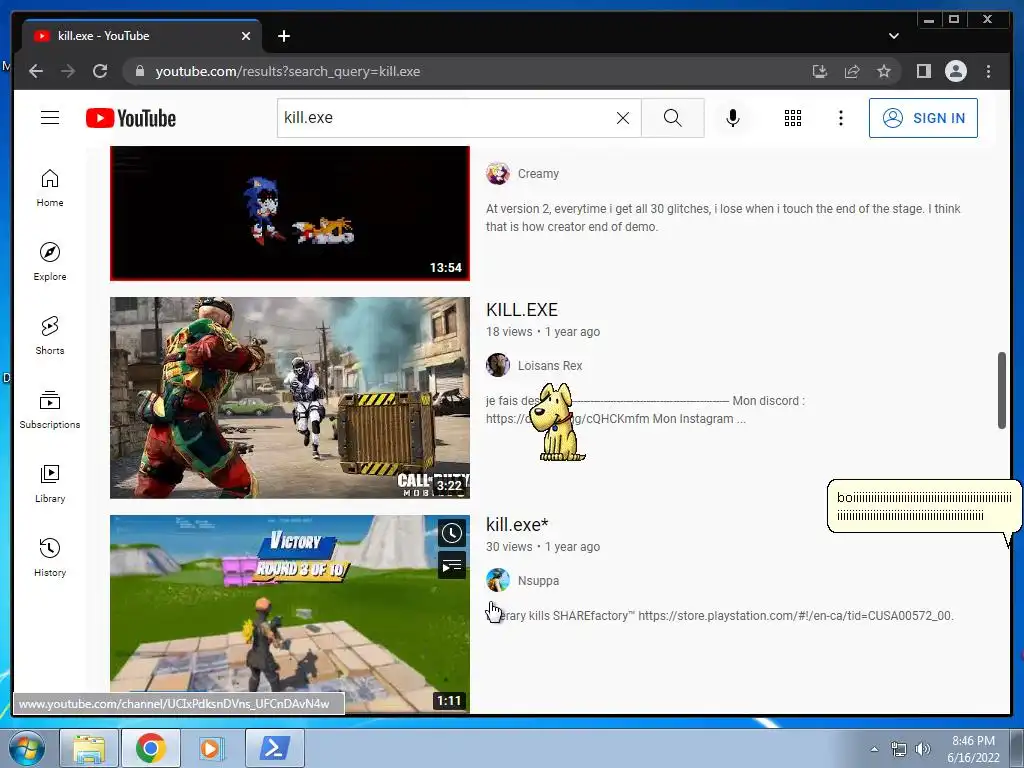Click '18 views • 1 year ago' text

pos(543,332)
